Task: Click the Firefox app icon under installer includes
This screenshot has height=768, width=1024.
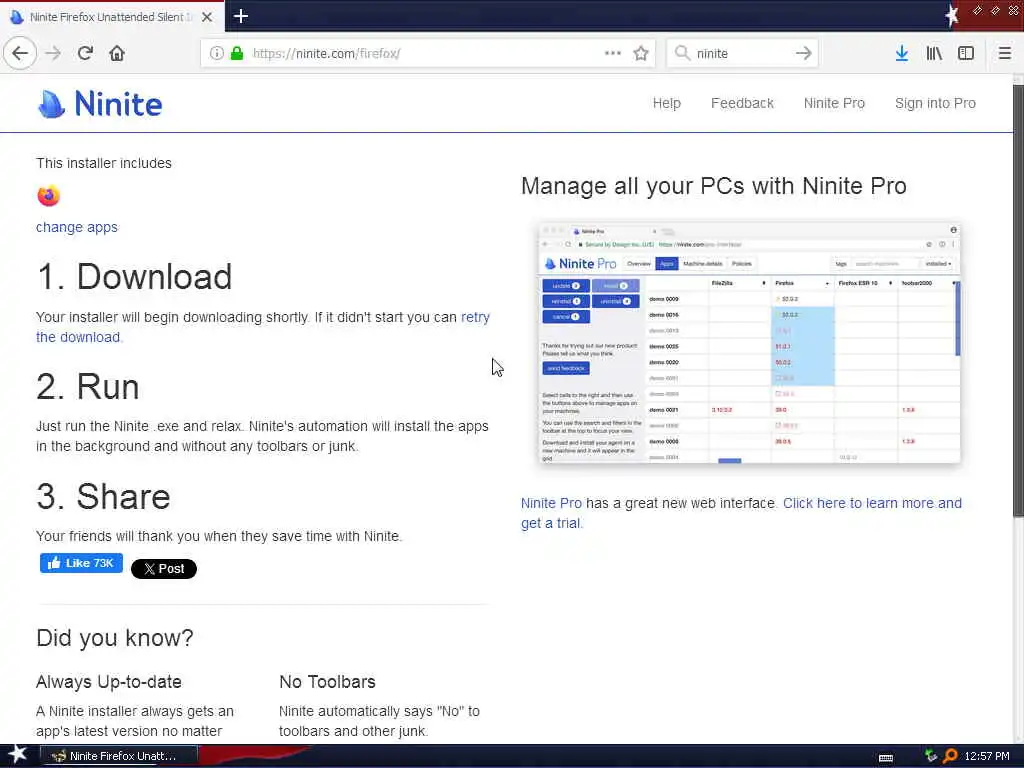Action: [x=48, y=195]
